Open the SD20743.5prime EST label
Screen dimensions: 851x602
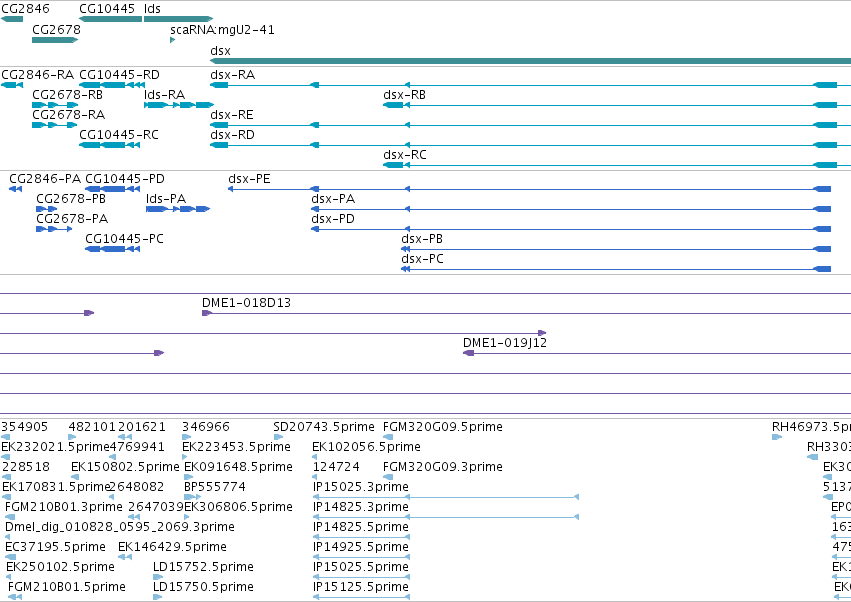(x=323, y=427)
